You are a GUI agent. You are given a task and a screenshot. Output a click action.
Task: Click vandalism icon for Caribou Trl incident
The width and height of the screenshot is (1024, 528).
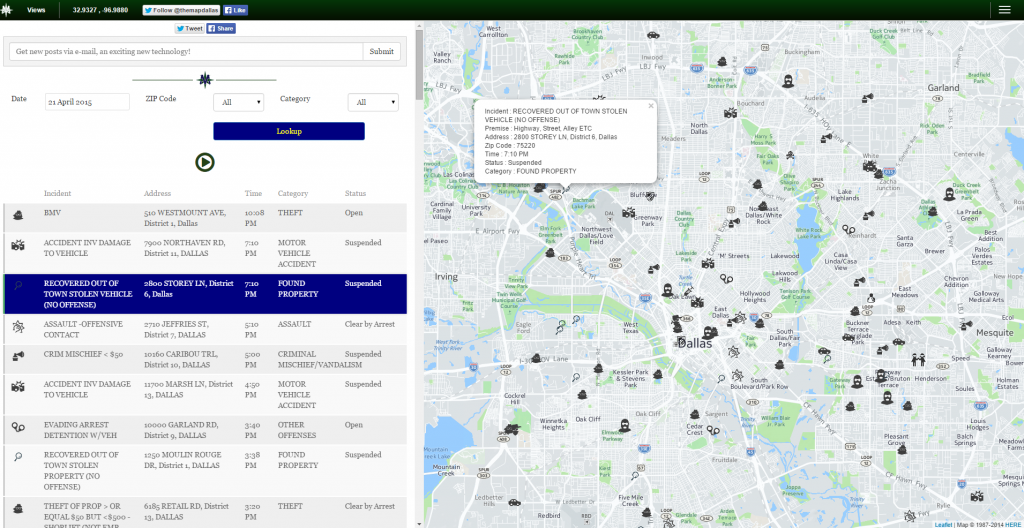click(18, 356)
